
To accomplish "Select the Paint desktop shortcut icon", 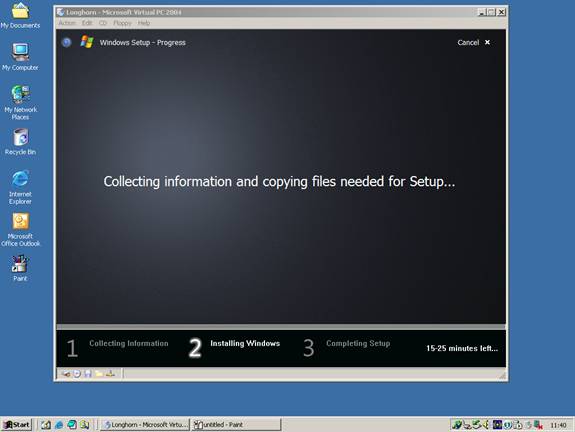I will [x=20, y=268].
